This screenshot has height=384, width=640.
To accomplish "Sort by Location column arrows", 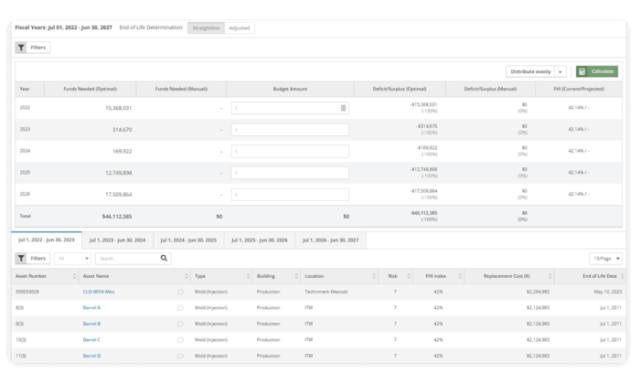I will pyautogui.click(x=374, y=276).
